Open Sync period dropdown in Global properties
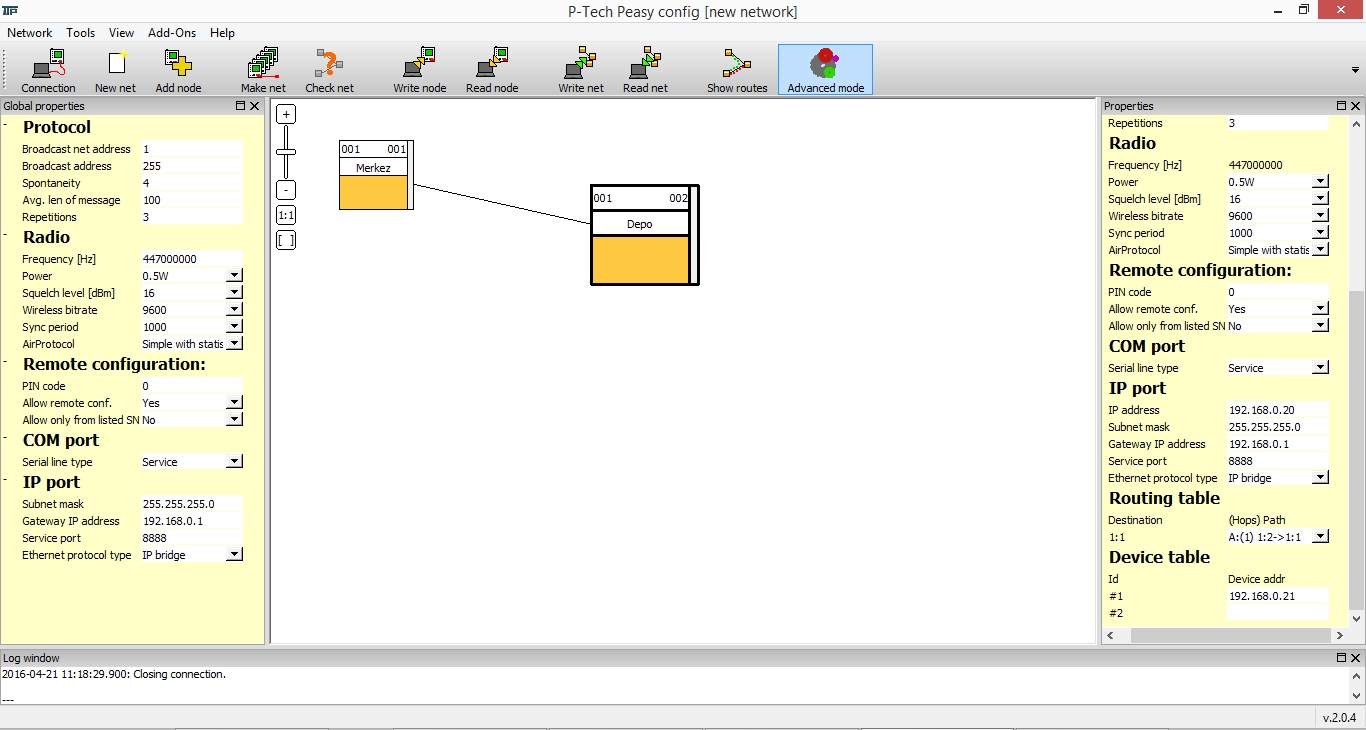 [234, 327]
